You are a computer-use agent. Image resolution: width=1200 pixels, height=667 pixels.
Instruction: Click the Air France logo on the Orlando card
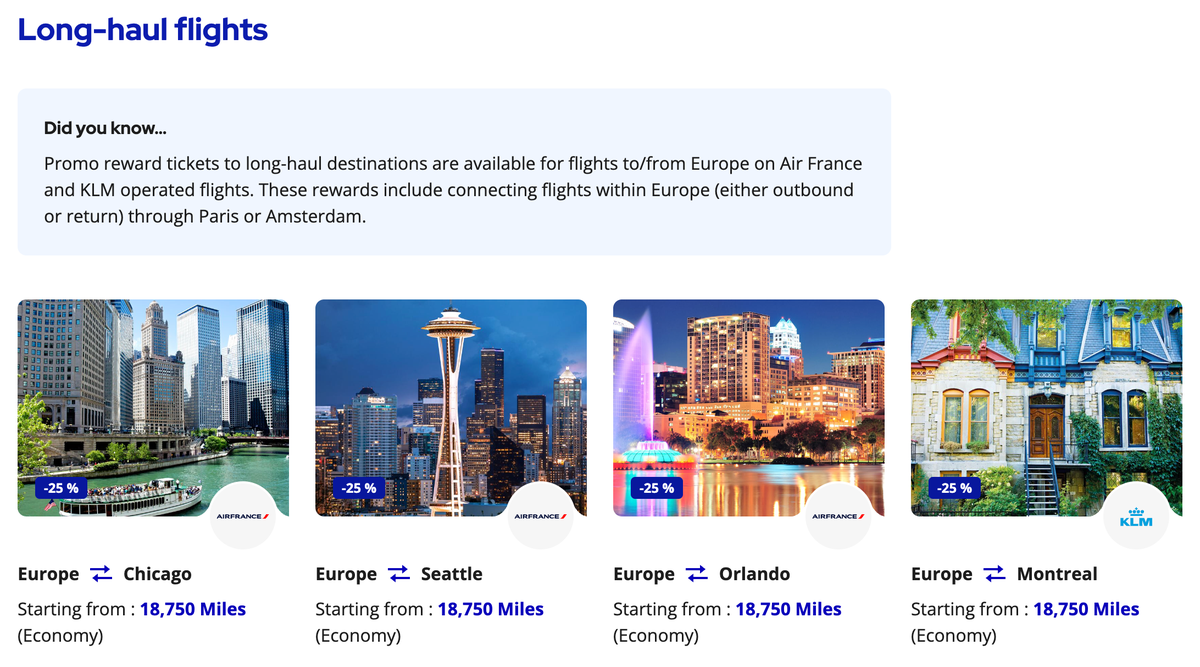click(x=838, y=516)
